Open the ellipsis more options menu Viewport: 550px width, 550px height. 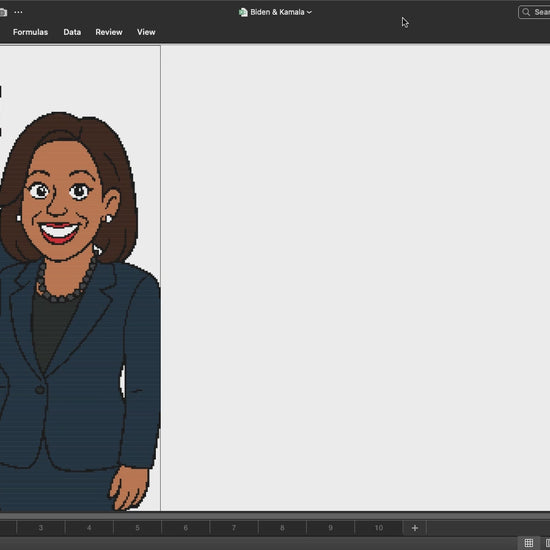click(18, 12)
